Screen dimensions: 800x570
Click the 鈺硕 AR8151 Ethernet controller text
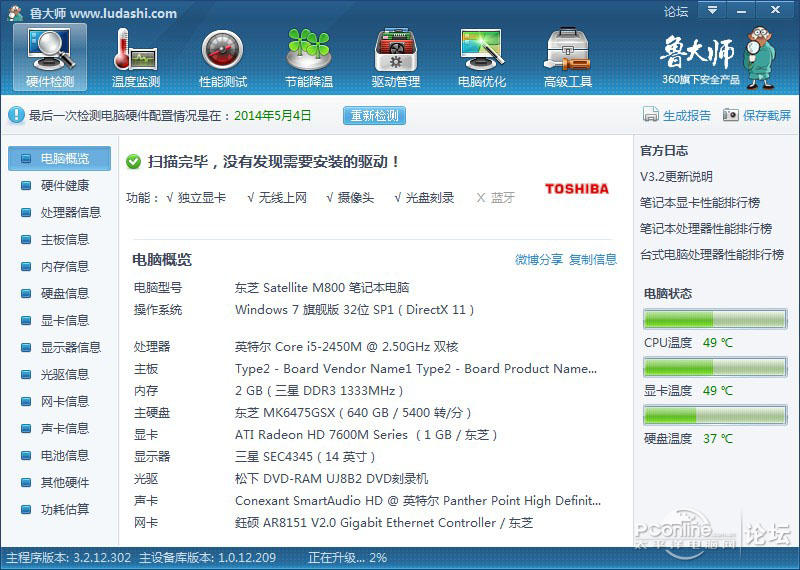click(384, 523)
